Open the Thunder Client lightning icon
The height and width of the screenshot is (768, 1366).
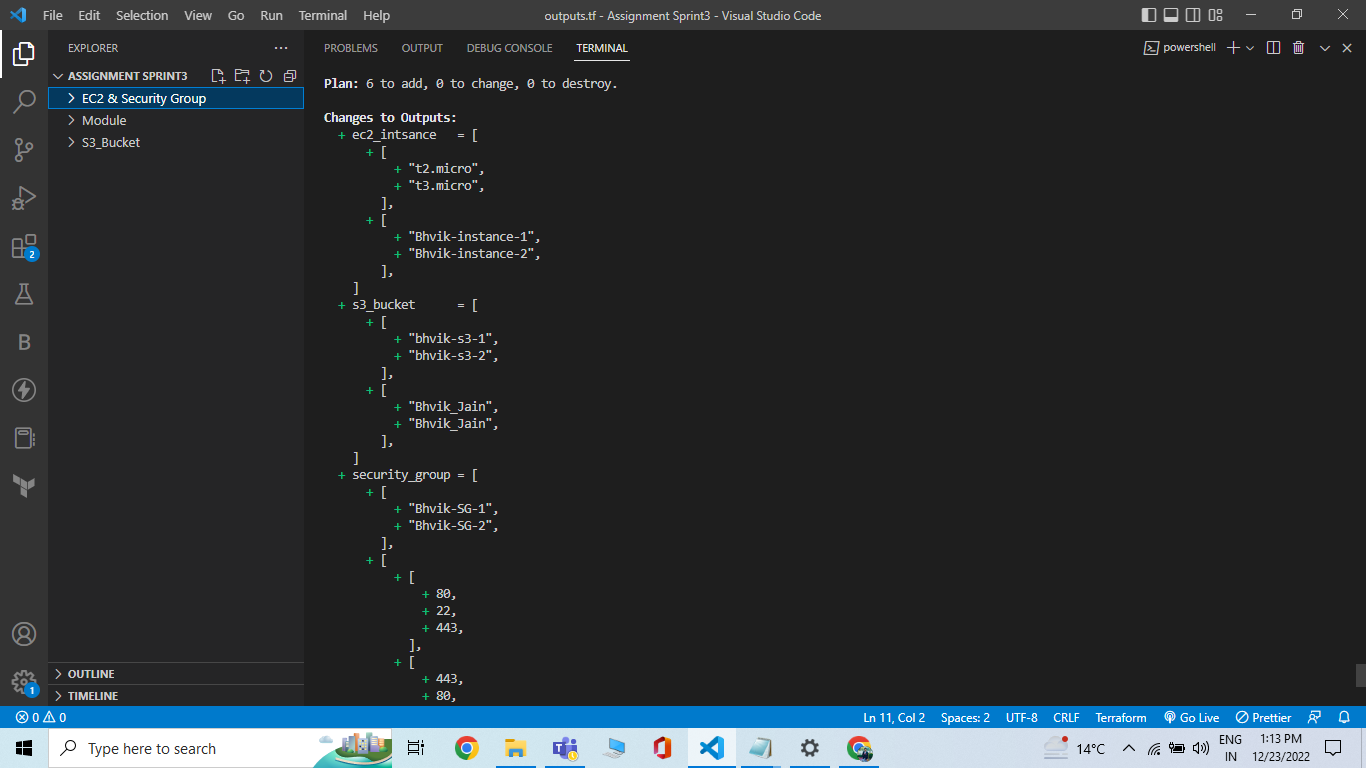[25, 390]
